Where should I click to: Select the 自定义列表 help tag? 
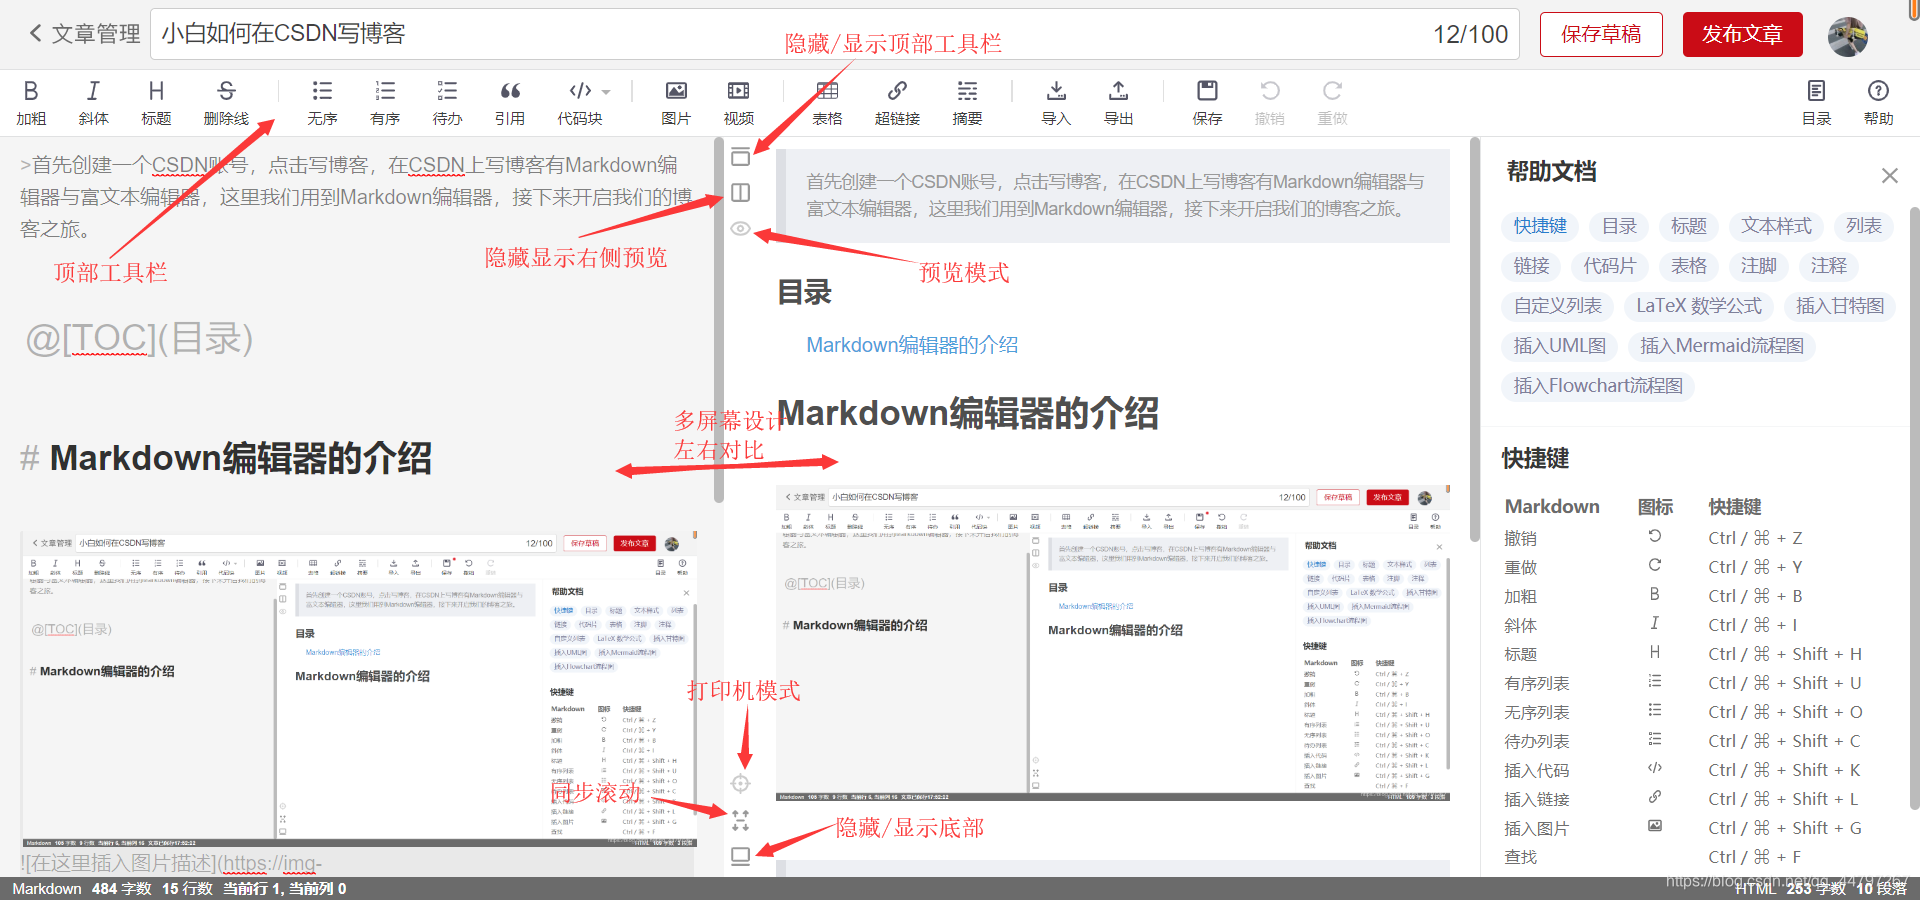[1557, 306]
